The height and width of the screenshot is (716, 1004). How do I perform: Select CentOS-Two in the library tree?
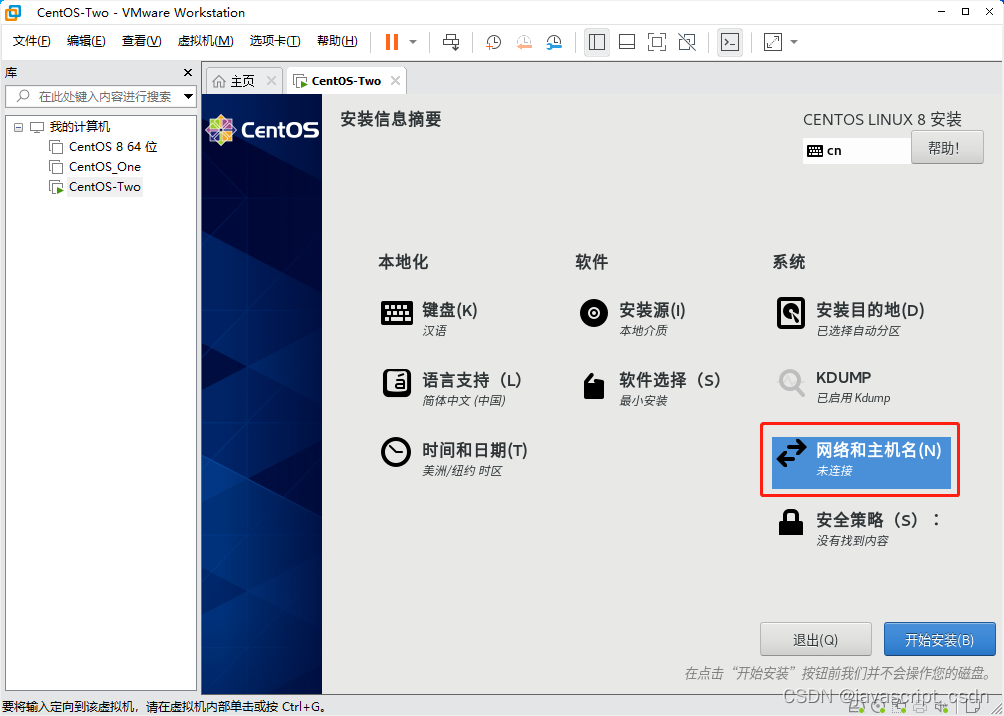(x=104, y=187)
